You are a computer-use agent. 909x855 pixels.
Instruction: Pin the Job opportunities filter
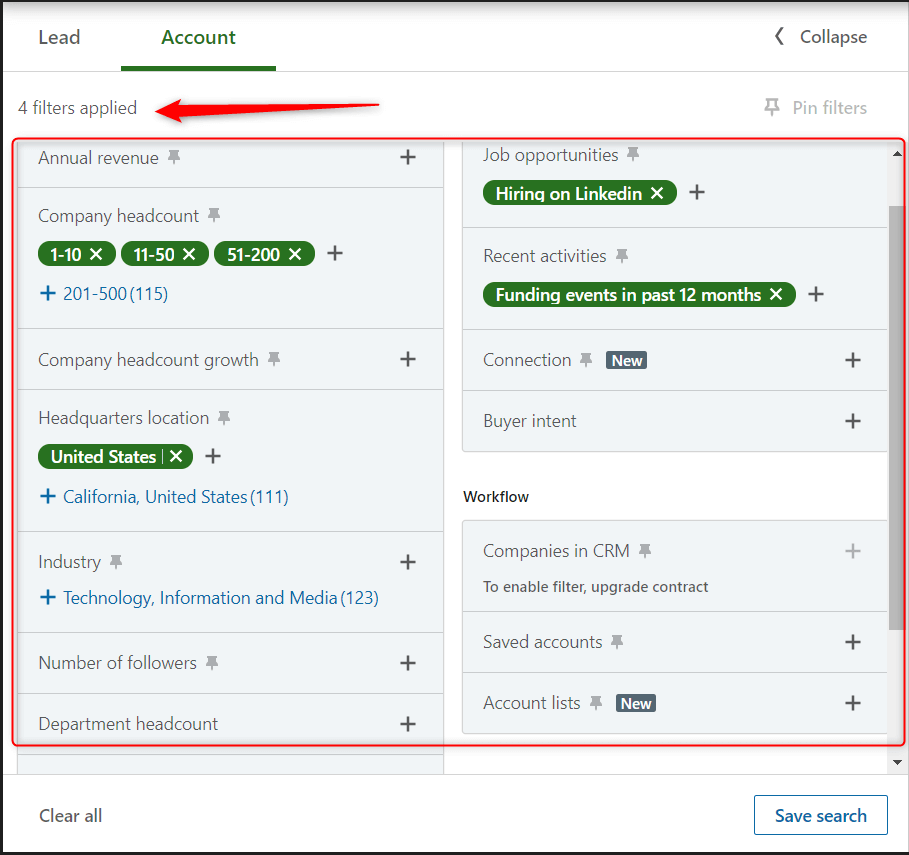coord(633,154)
